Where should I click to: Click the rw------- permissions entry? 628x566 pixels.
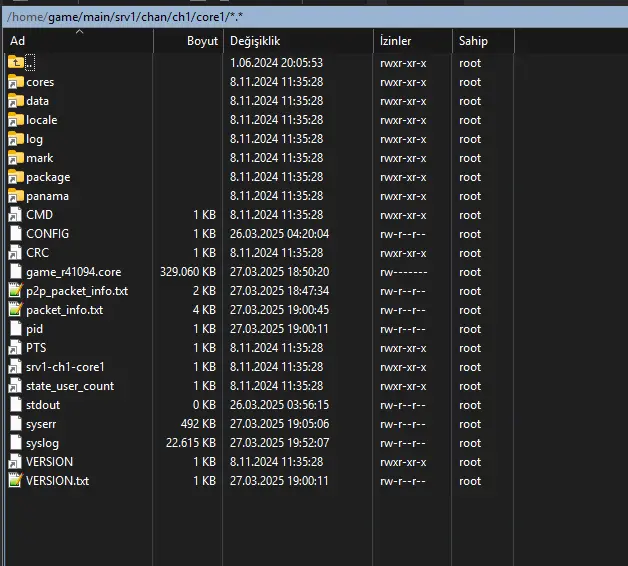click(403, 272)
